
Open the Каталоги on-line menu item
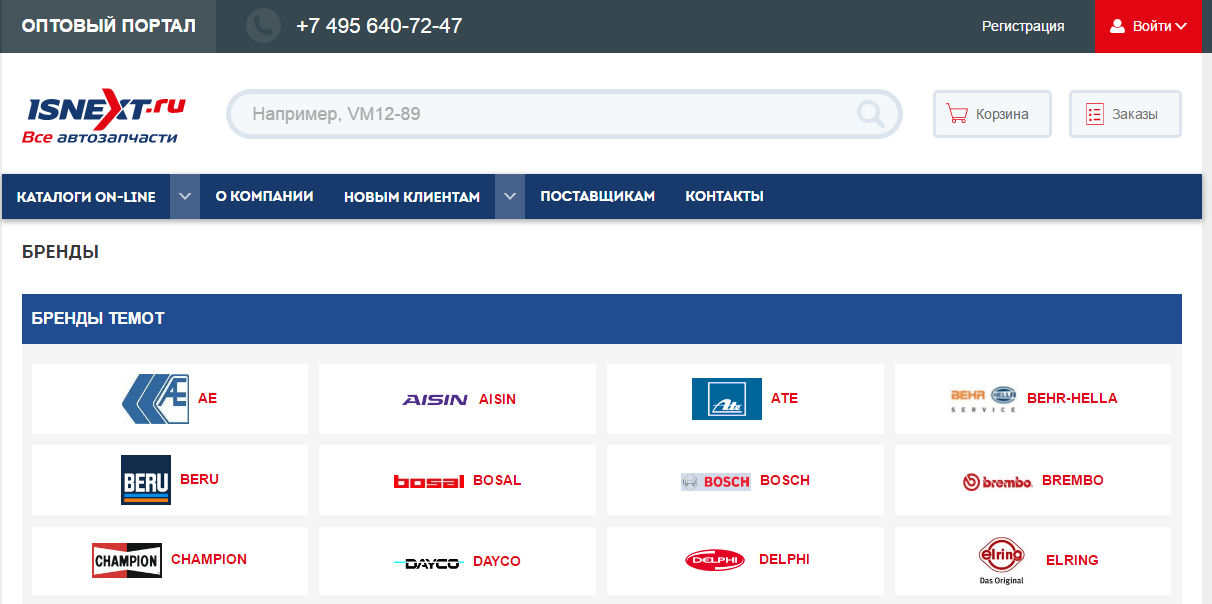click(x=86, y=197)
